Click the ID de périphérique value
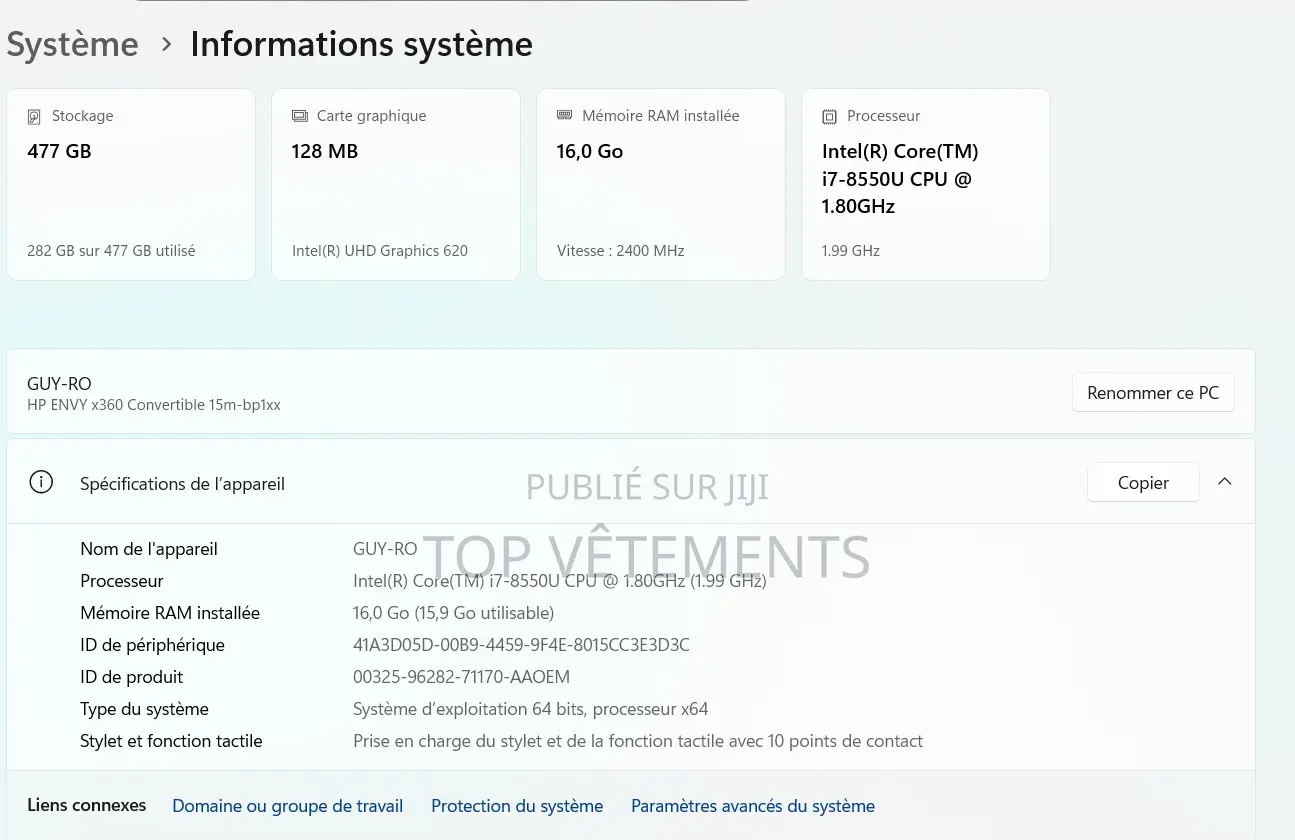1295x840 pixels. pyautogui.click(x=521, y=645)
